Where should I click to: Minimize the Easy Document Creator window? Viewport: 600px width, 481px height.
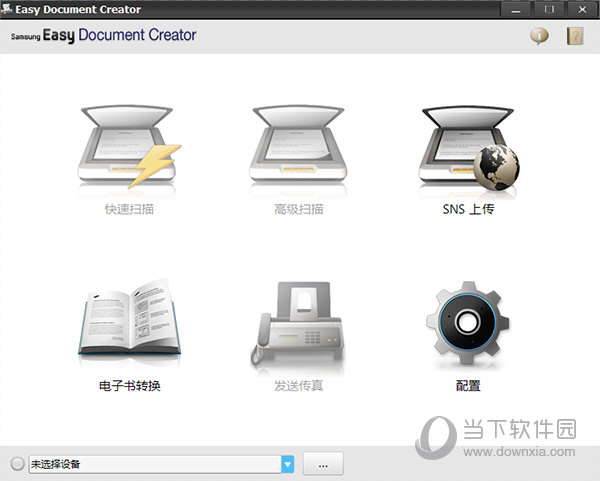point(516,9)
